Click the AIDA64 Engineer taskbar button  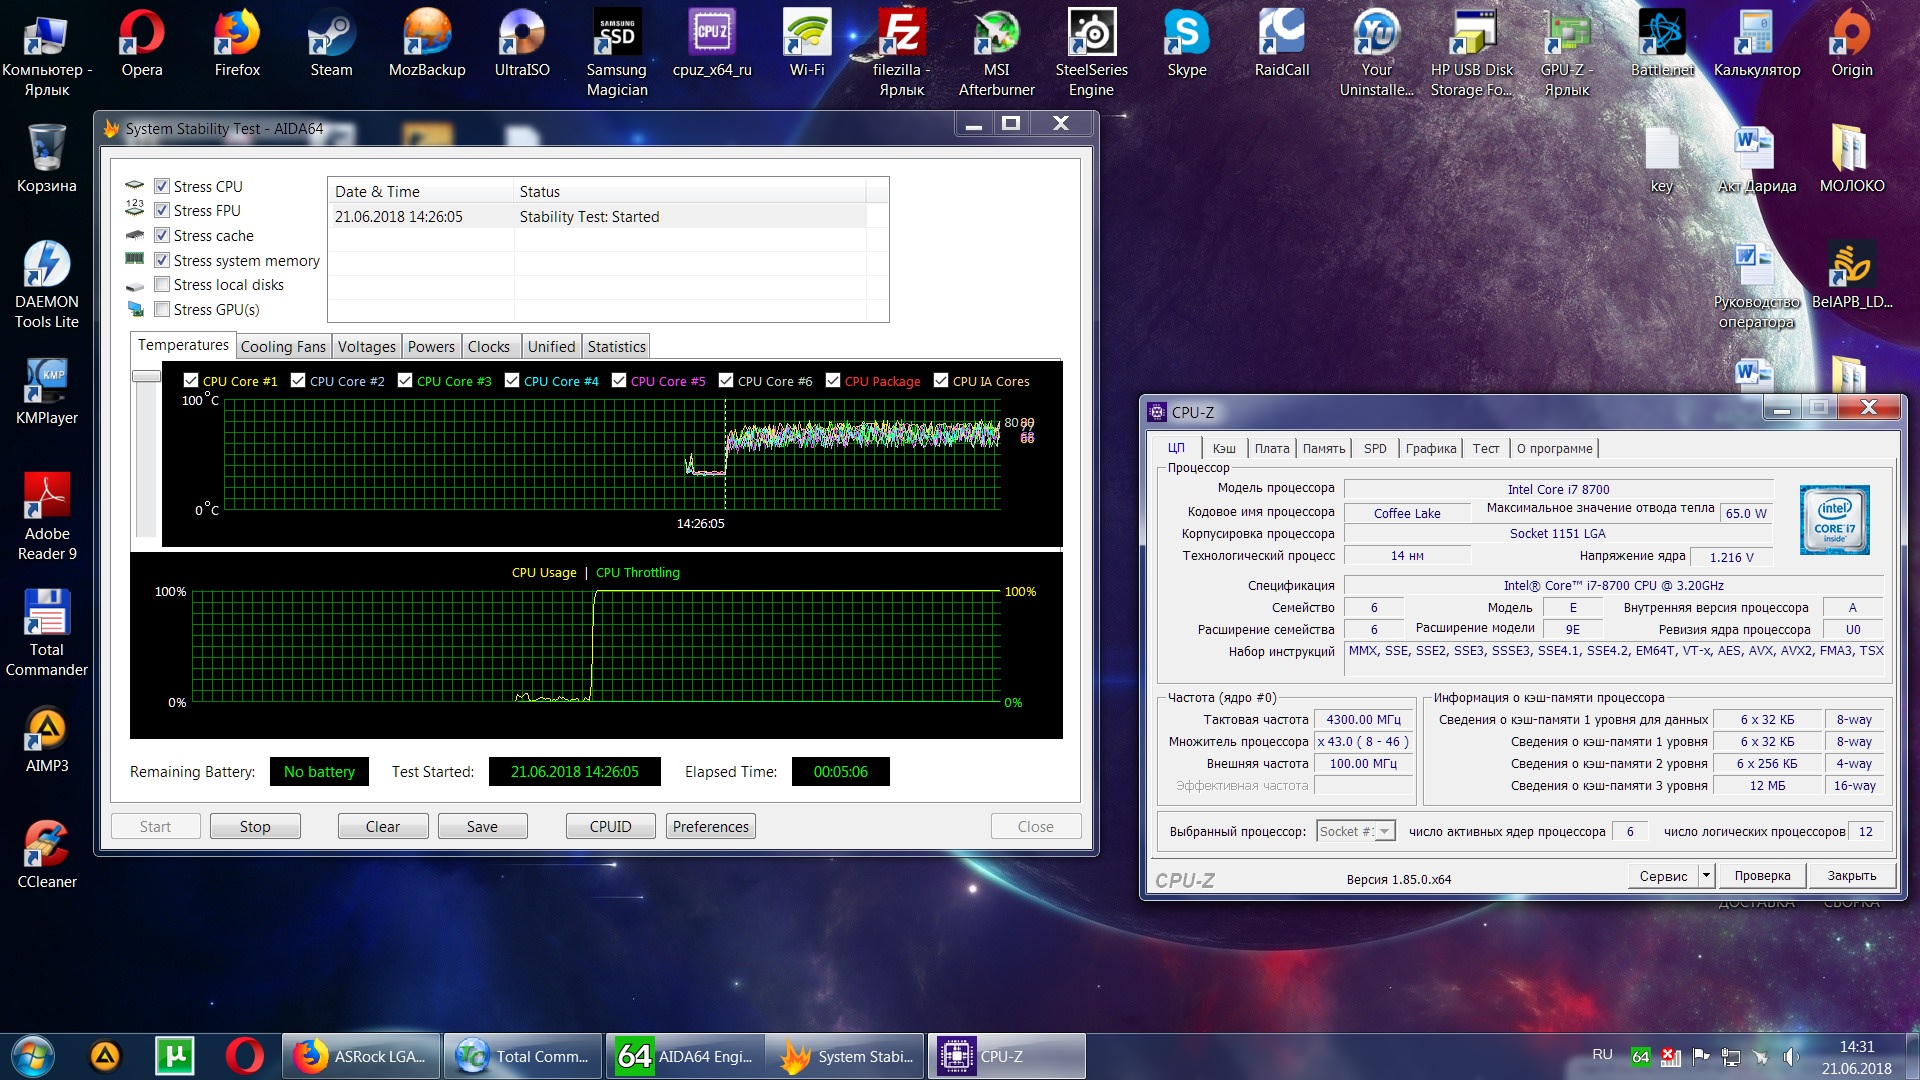point(685,1056)
